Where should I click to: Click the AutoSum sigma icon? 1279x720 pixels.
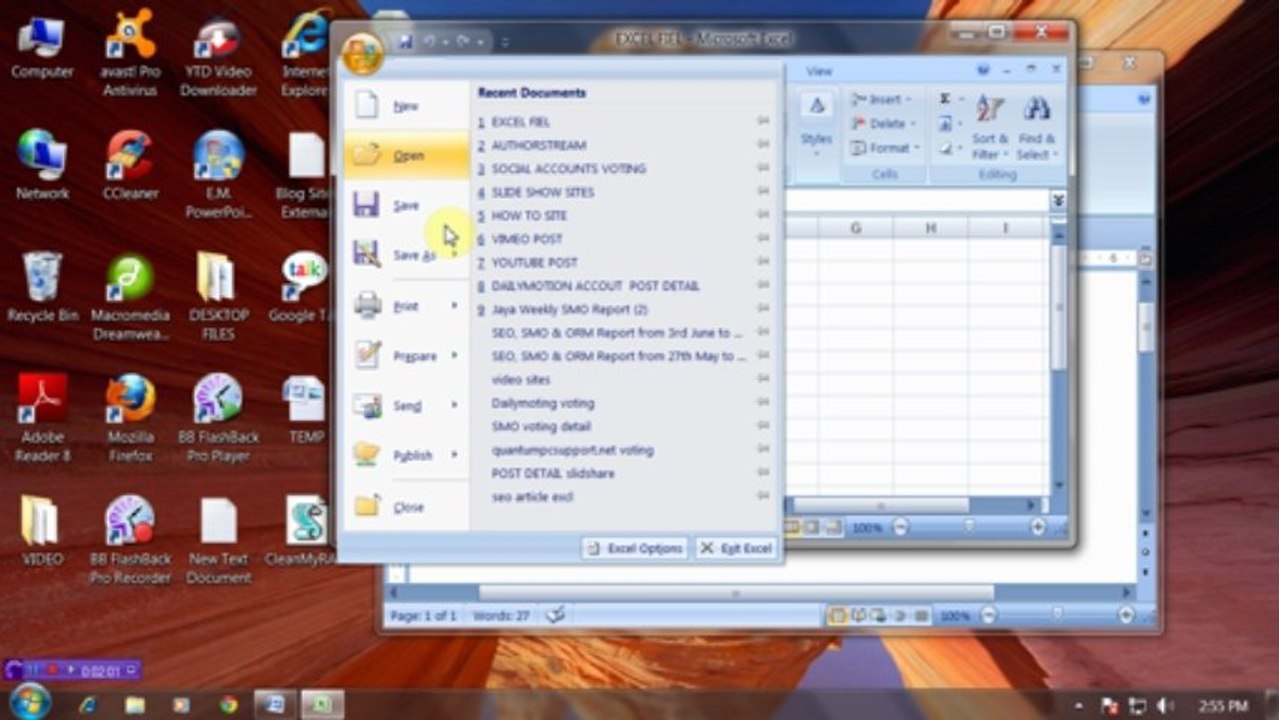944,99
